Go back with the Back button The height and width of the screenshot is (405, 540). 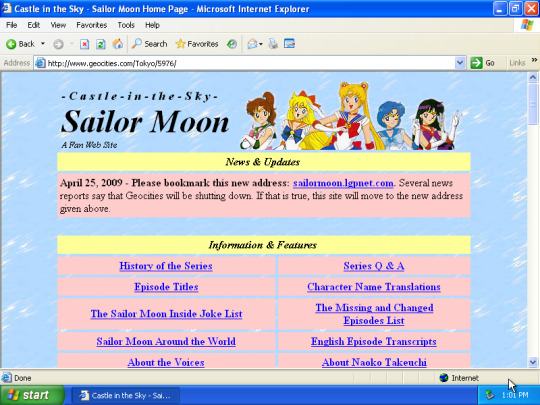[20, 44]
